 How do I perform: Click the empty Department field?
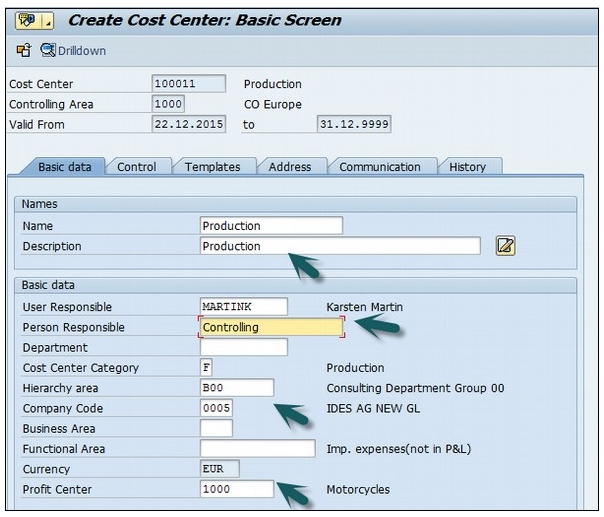click(243, 348)
